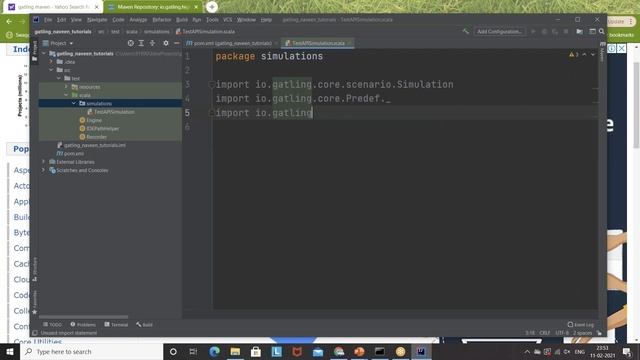Screen dimensions: 640x360
Task: Click Expand All icon in Project panel
Action: coord(141,43)
